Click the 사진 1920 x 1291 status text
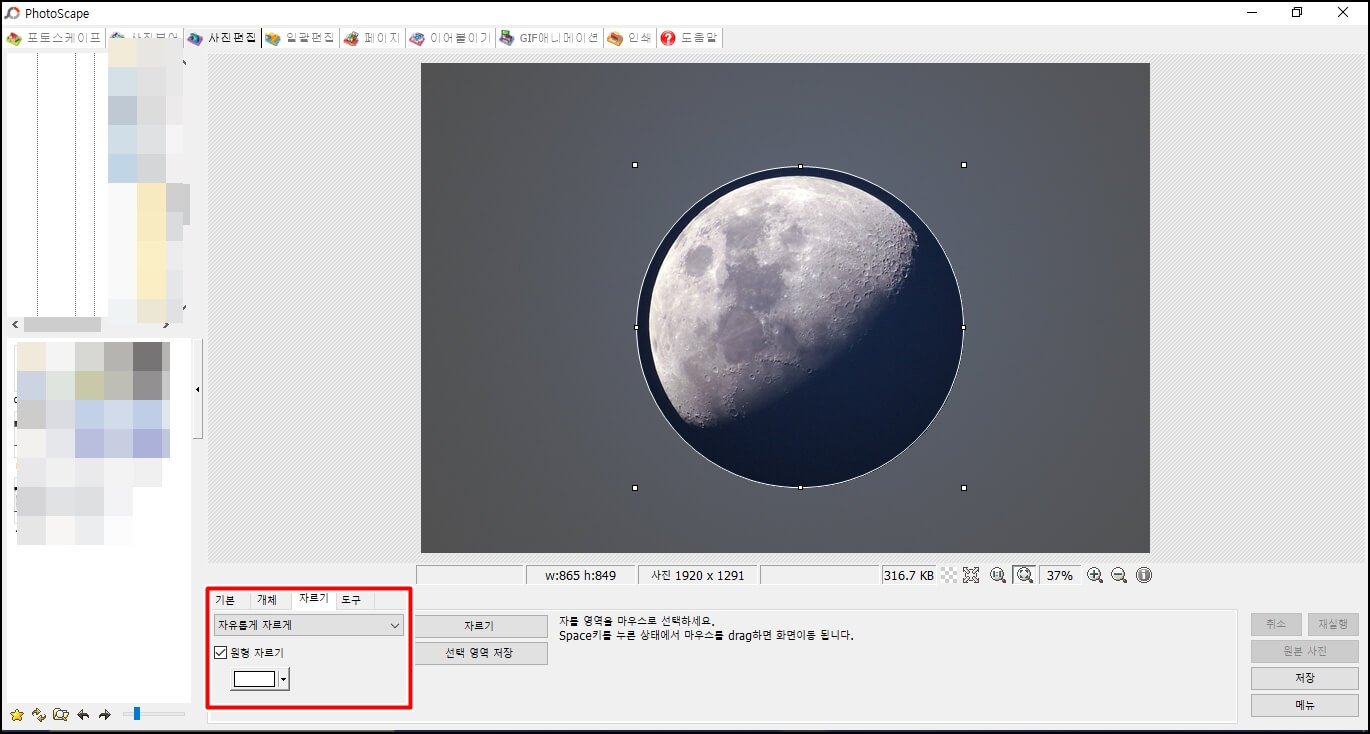 (x=698, y=575)
